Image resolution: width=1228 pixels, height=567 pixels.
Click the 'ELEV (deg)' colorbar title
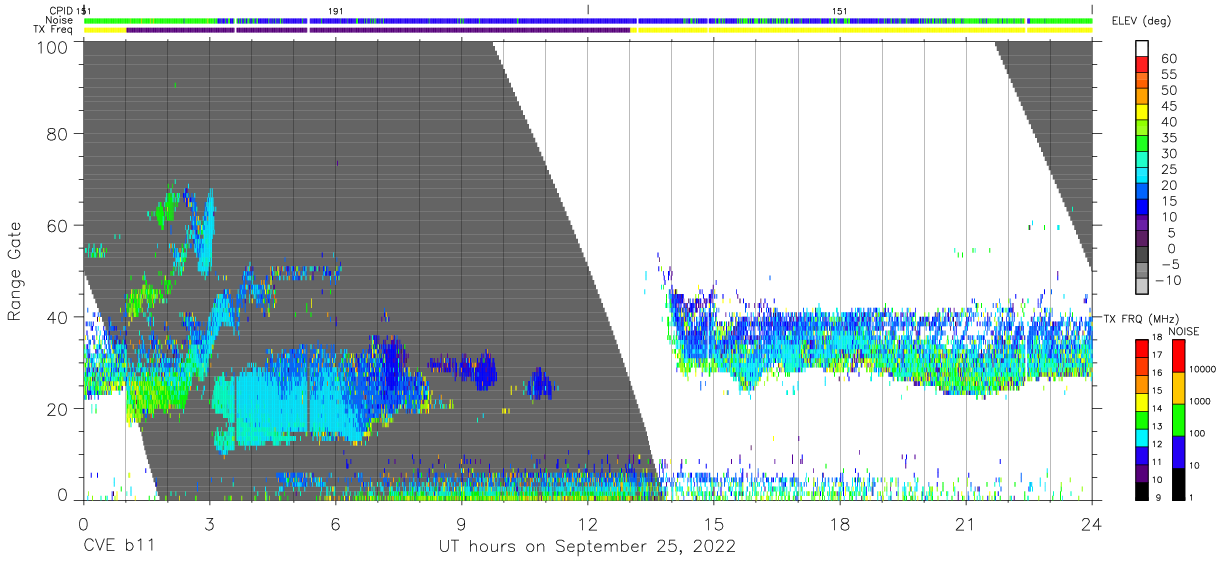coord(1141,21)
